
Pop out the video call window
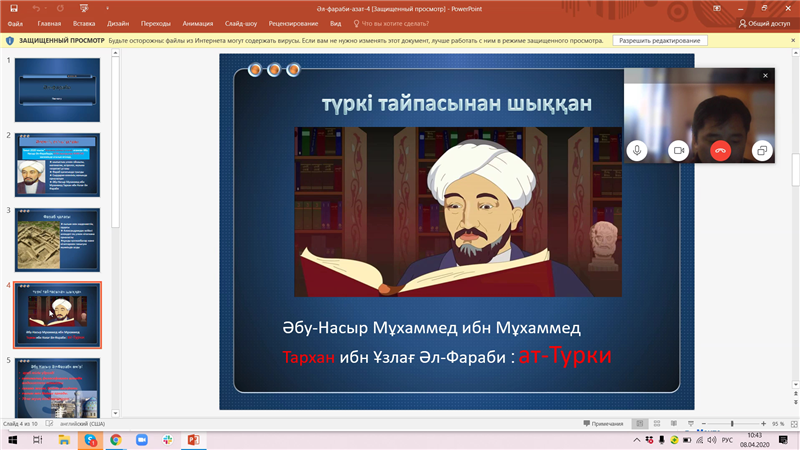pos(762,150)
